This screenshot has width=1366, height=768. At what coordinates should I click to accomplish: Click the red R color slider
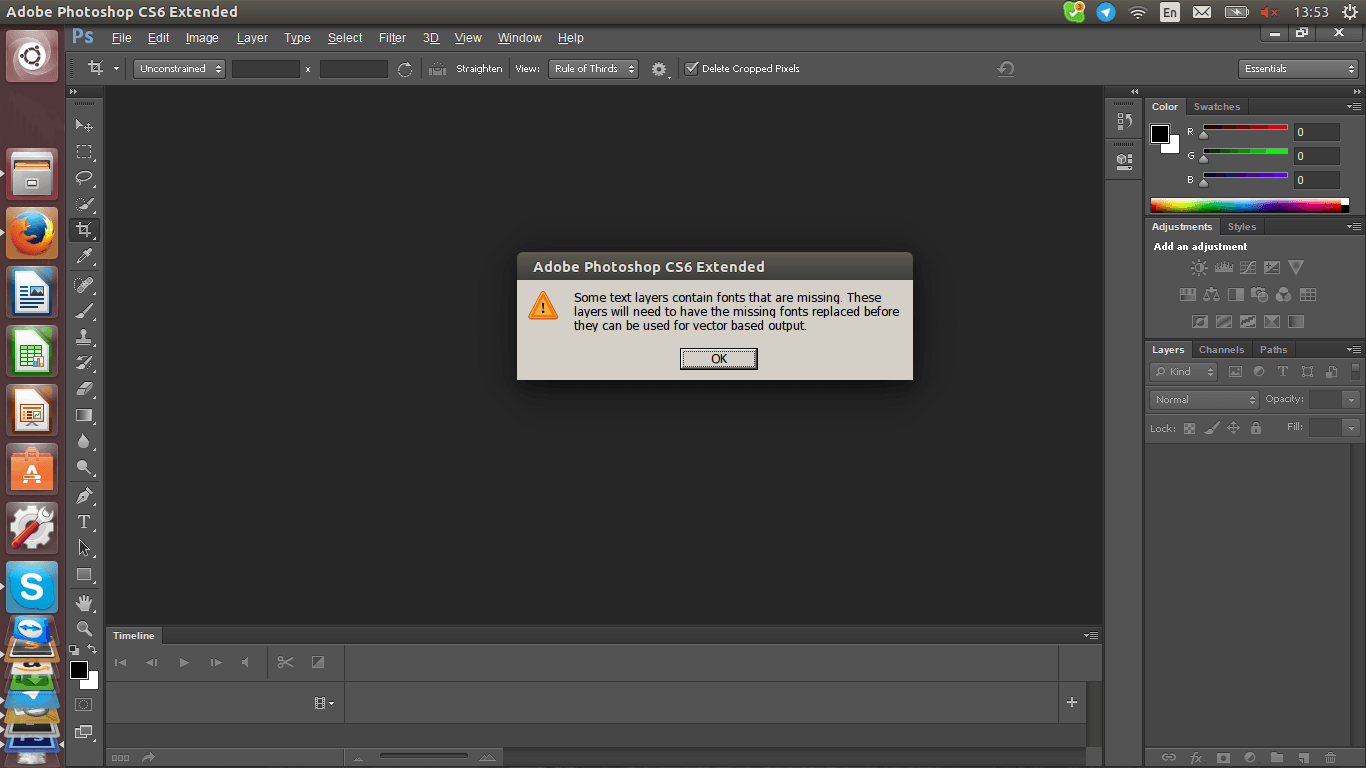pyautogui.click(x=1245, y=128)
